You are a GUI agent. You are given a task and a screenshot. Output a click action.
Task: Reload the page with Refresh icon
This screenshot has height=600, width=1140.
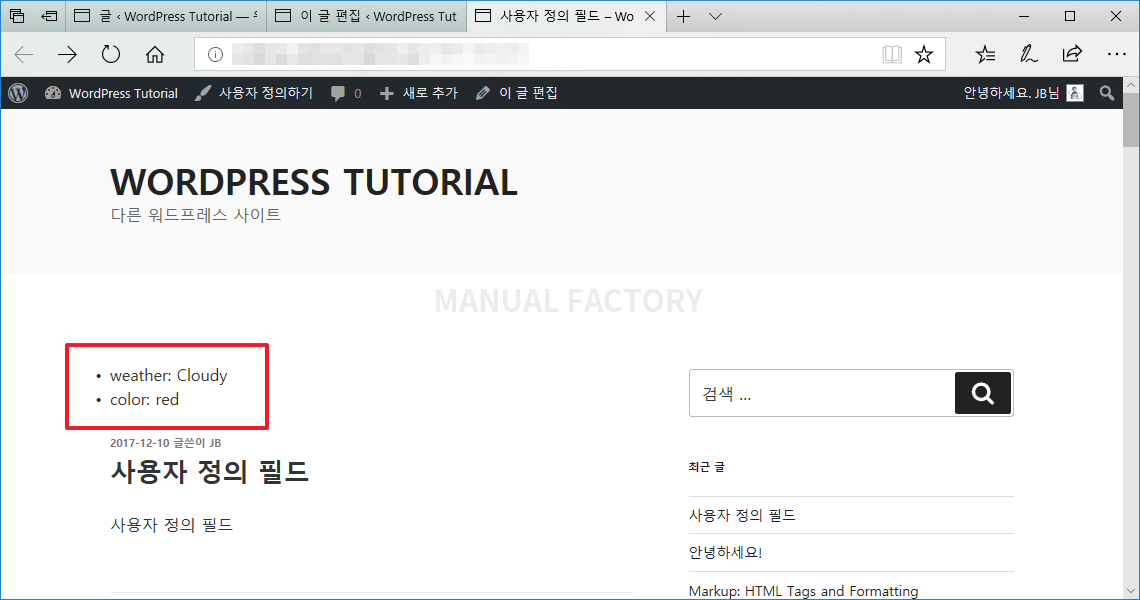[x=111, y=55]
